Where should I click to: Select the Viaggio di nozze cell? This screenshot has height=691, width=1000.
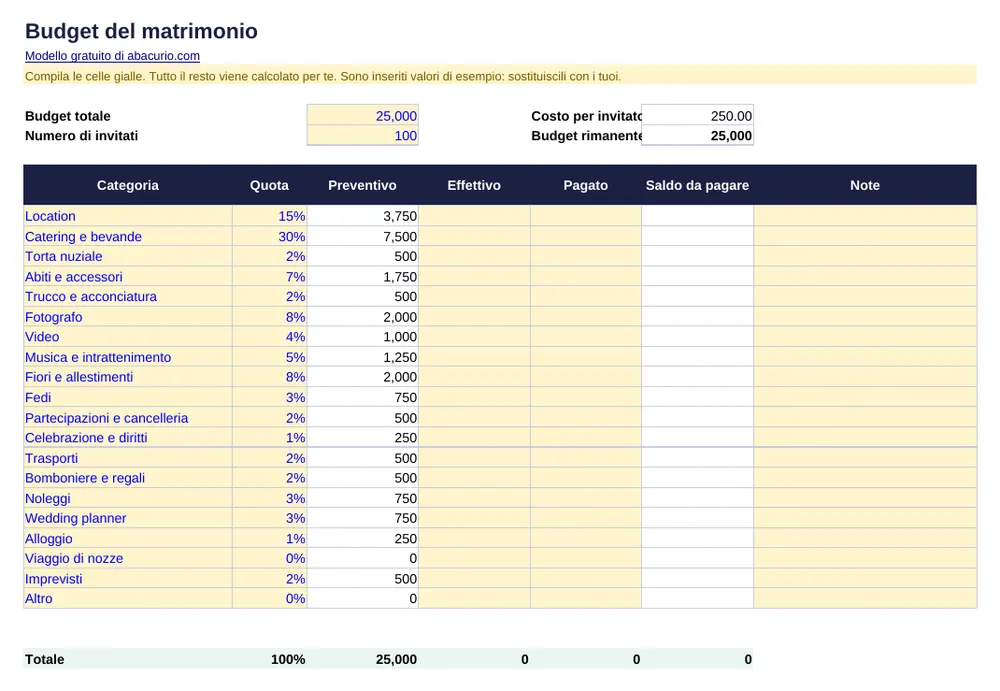coord(128,558)
